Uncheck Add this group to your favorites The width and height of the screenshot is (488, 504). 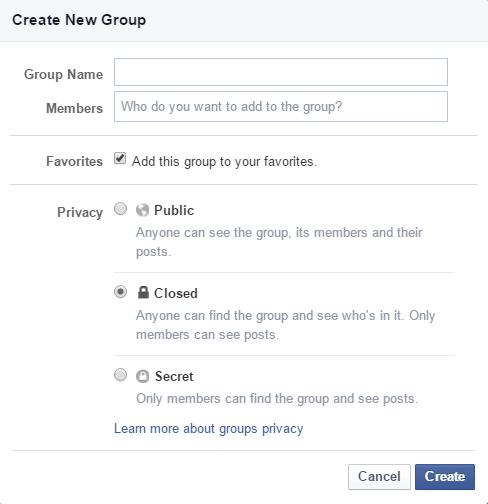pos(120,158)
